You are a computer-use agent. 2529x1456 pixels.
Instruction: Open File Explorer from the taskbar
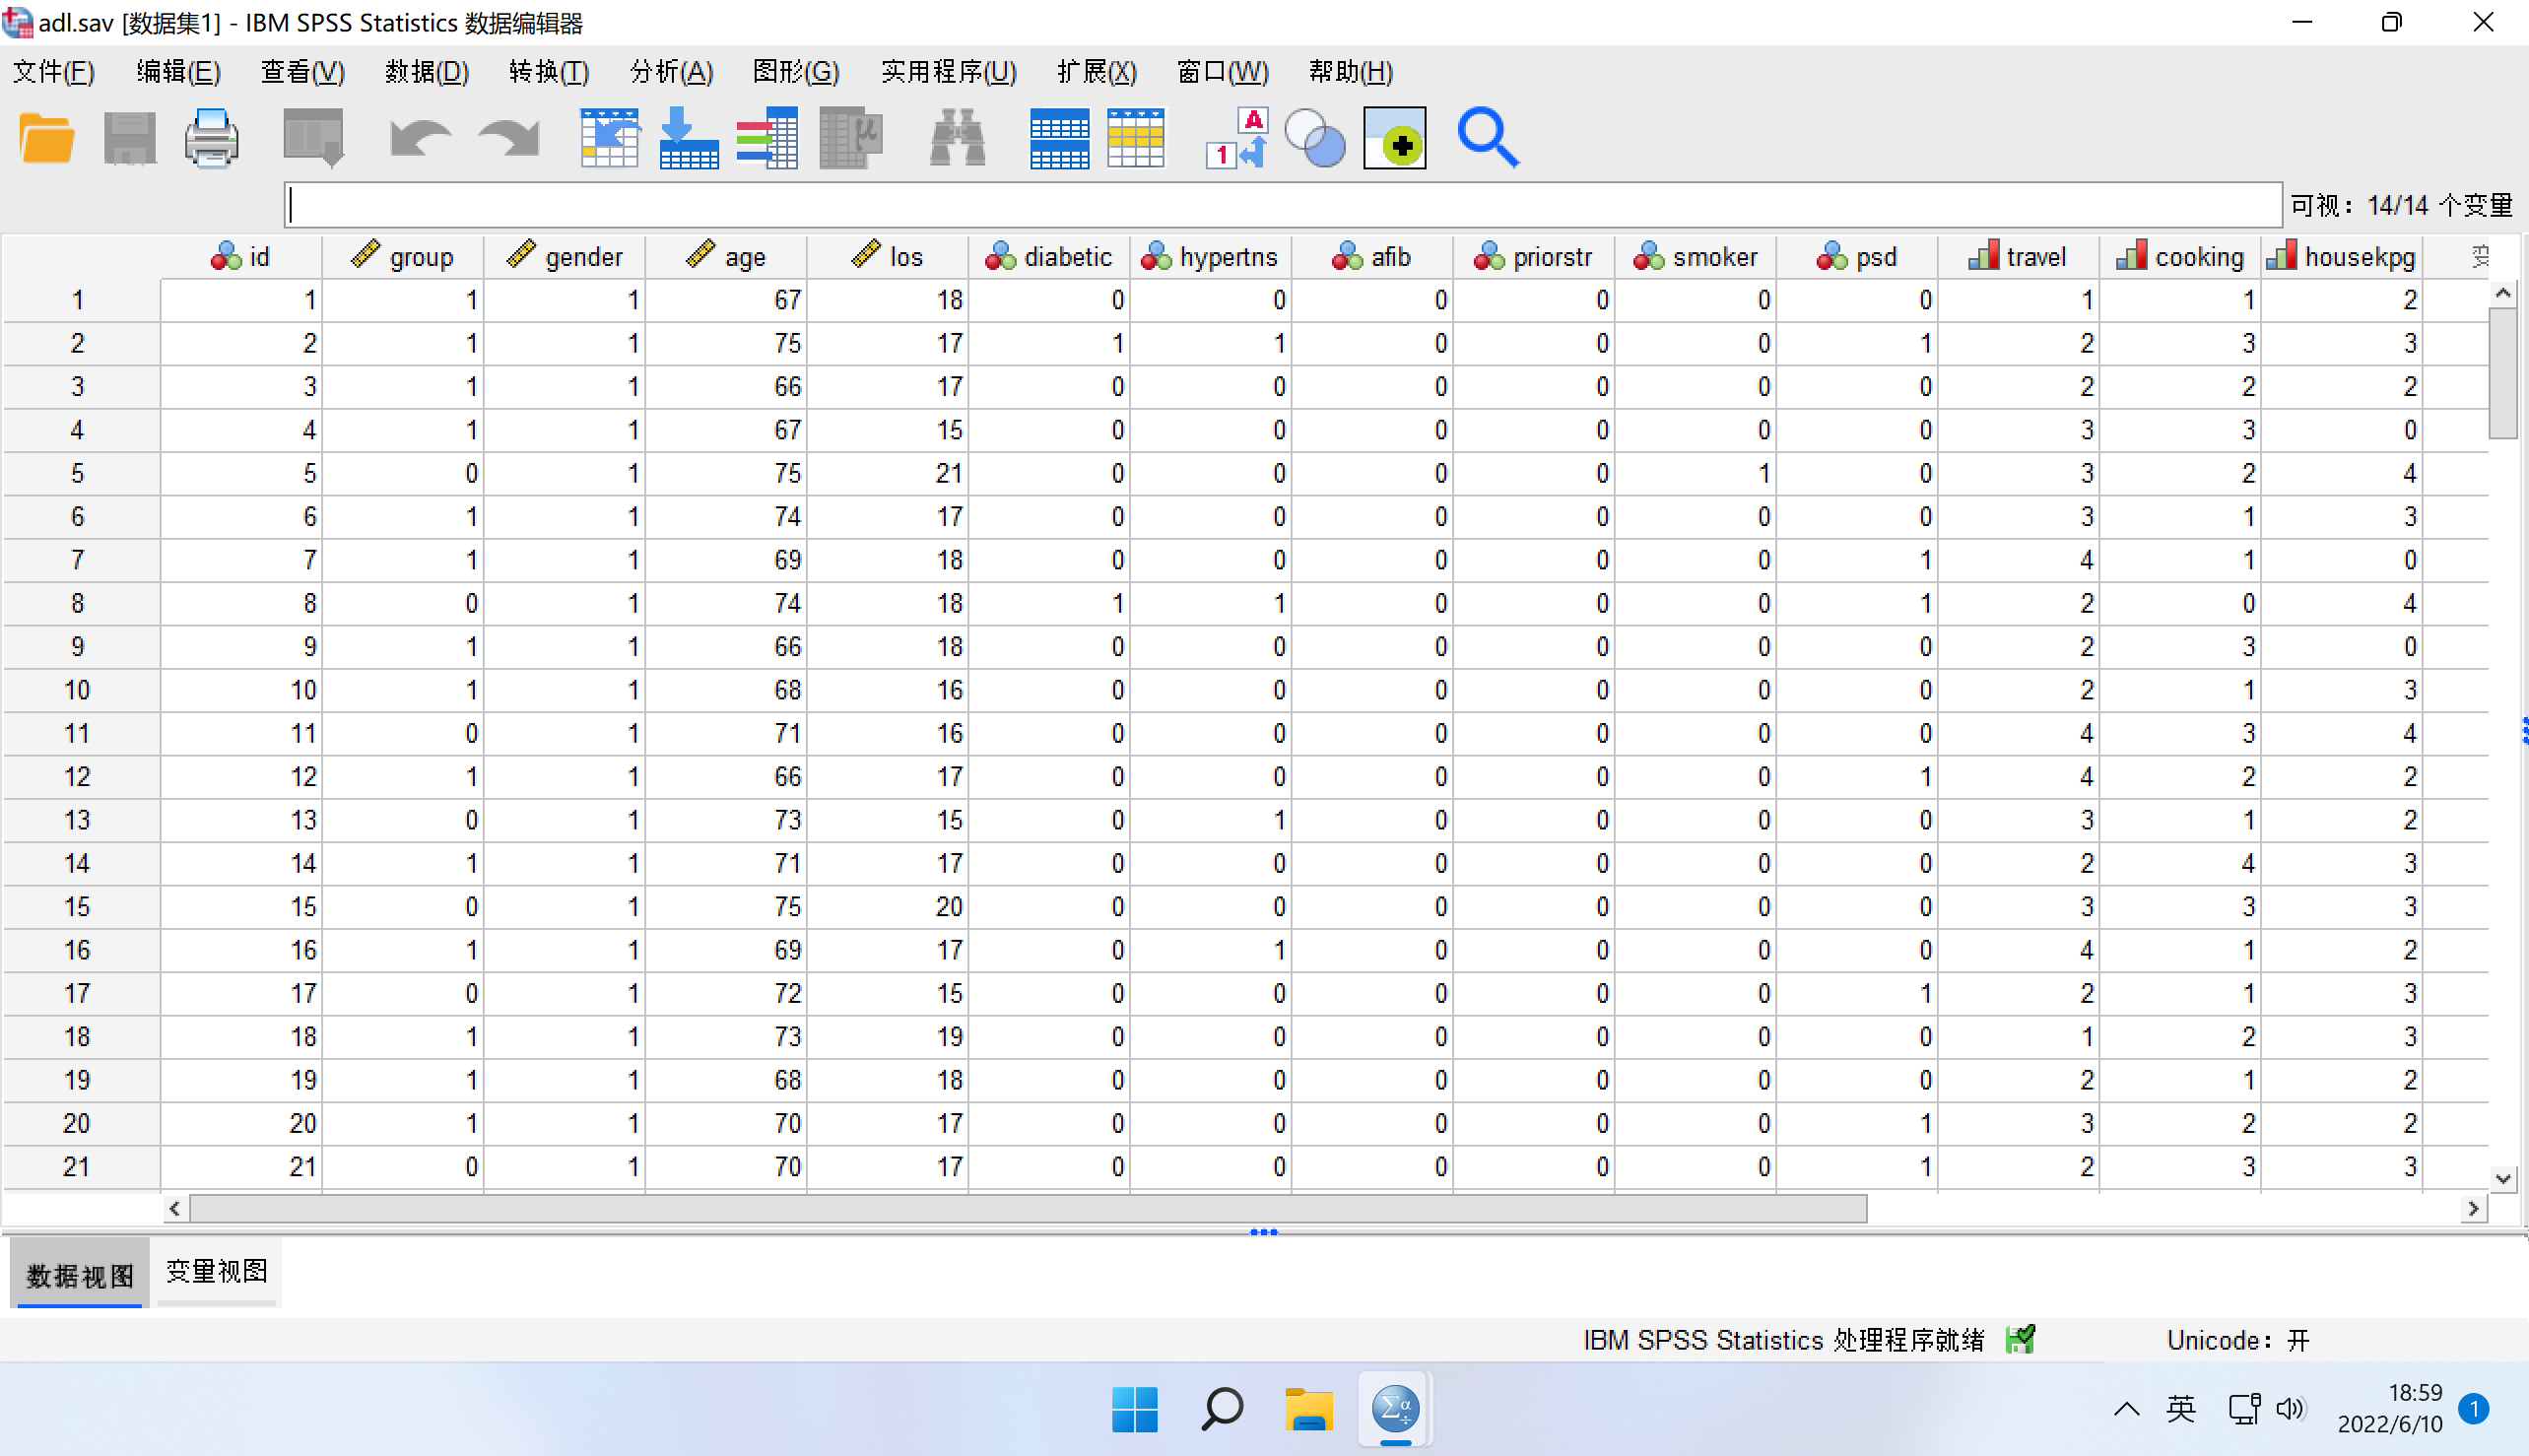click(x=1308, y=1410)
